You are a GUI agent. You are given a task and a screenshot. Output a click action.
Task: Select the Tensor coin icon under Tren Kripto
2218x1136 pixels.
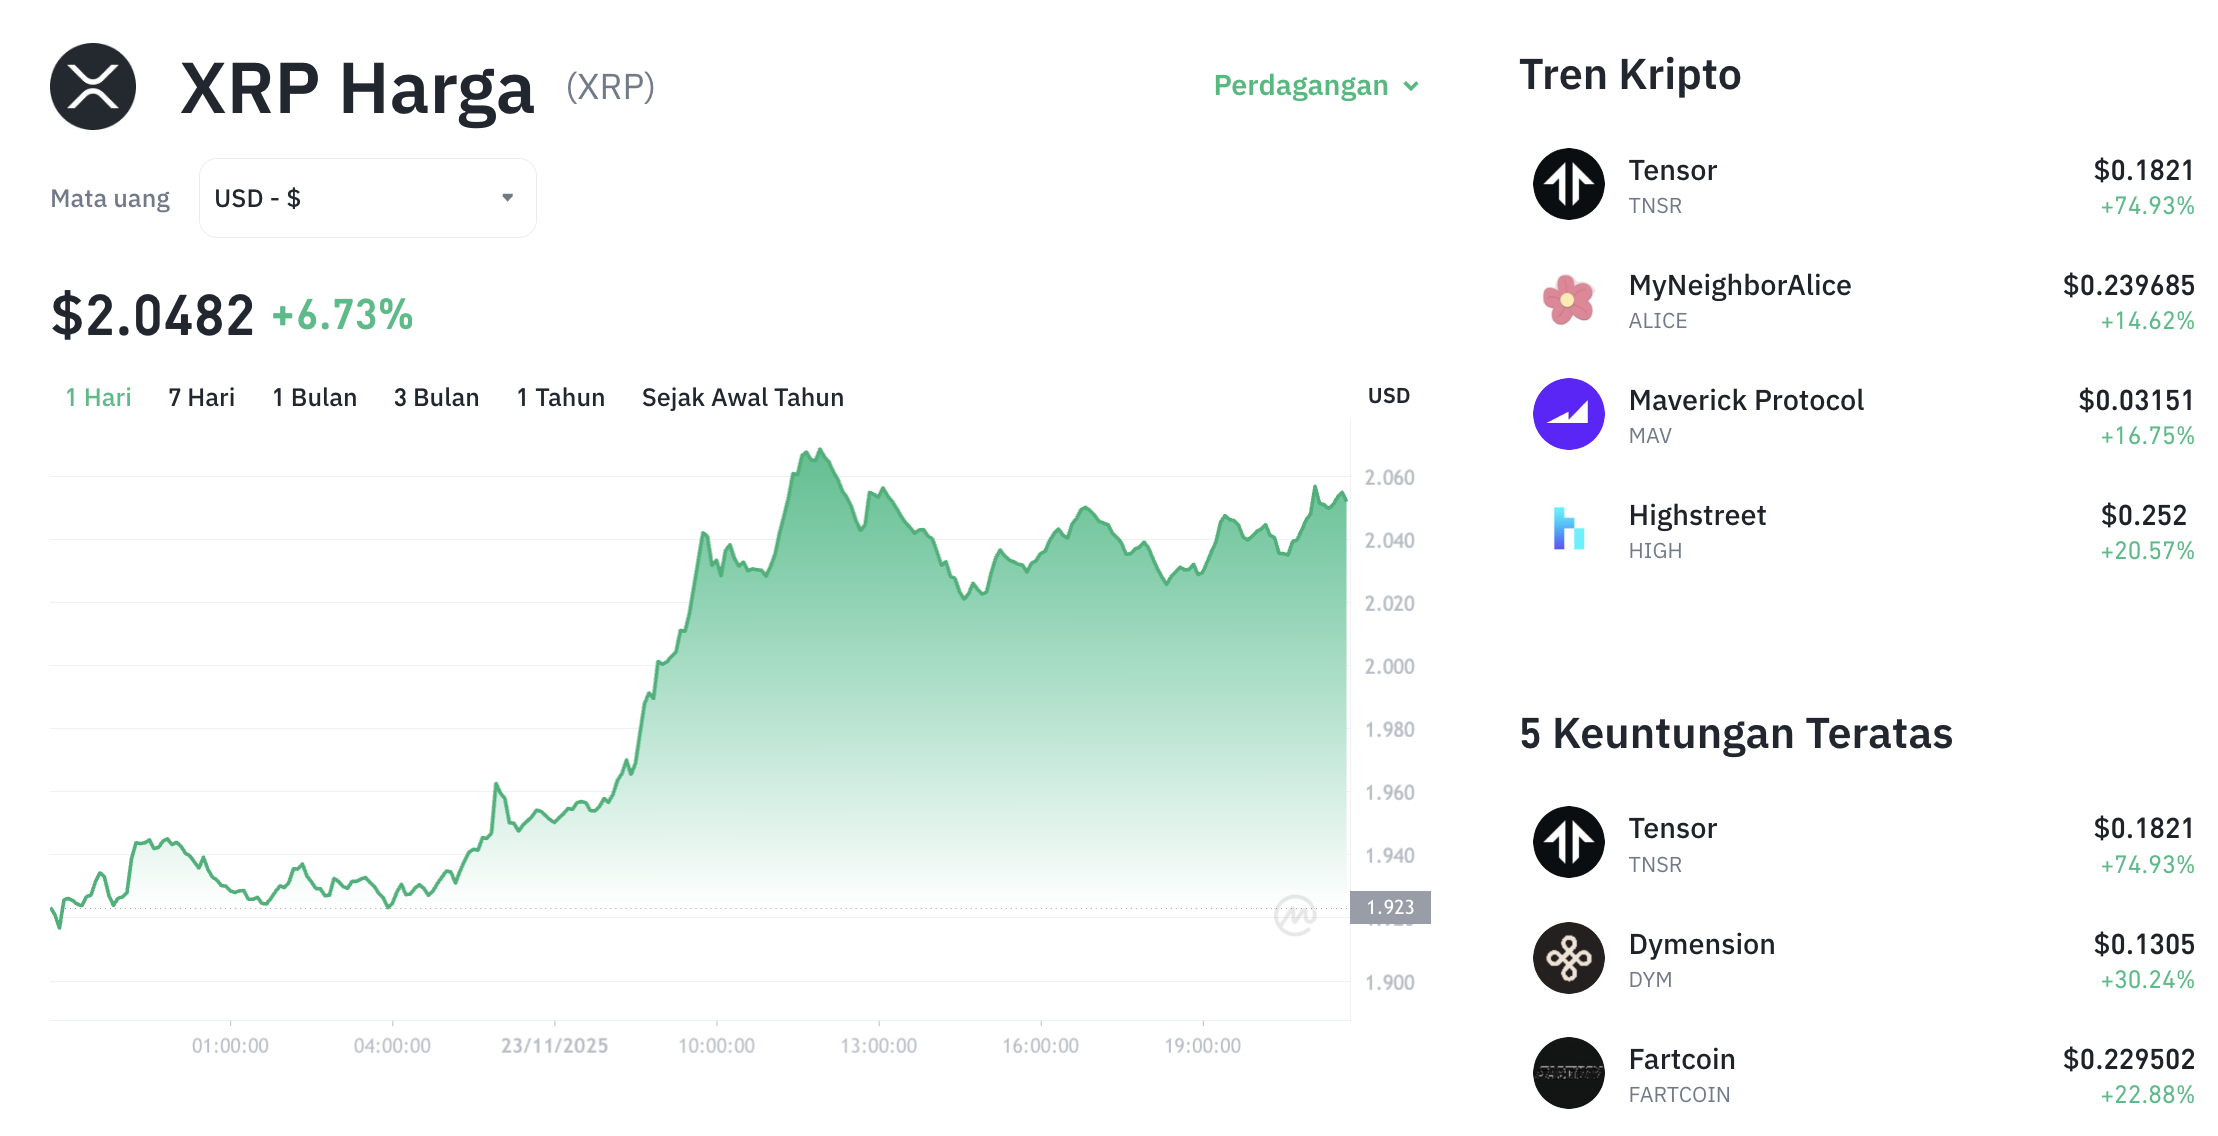point(1568,185)
